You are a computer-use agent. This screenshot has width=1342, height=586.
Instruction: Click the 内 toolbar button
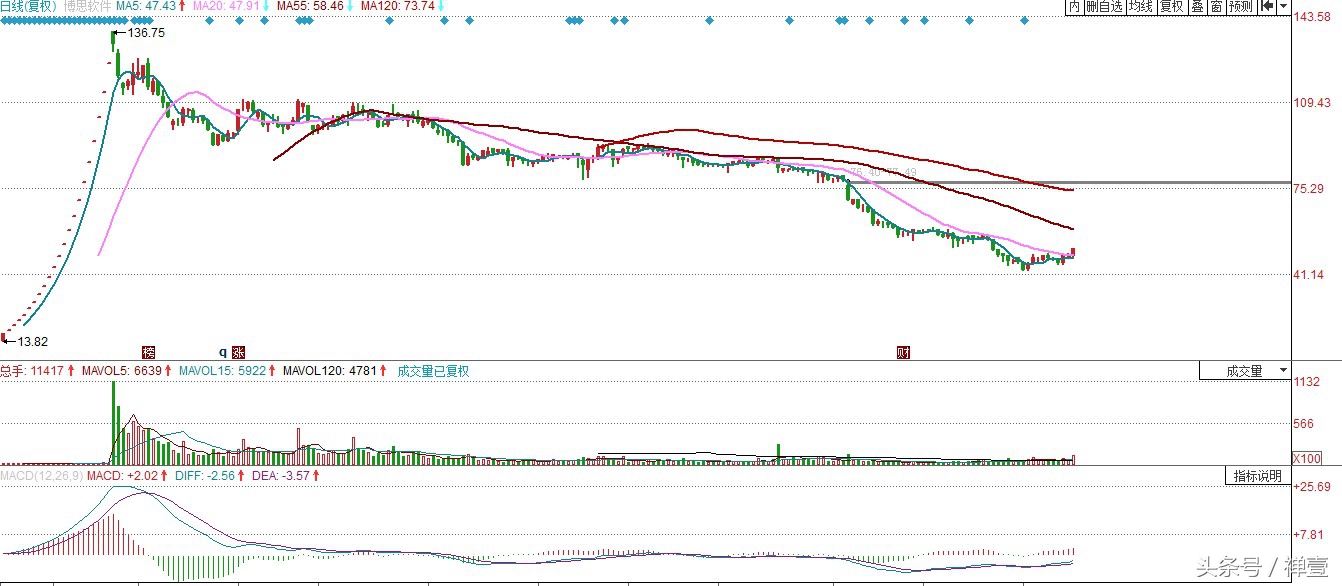[x=1074, y=7]
